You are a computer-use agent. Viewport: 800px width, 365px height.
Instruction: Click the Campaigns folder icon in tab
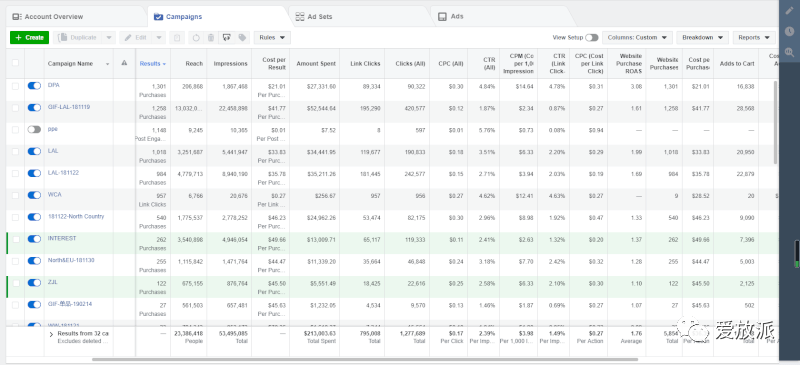click(x=158, y=16)
